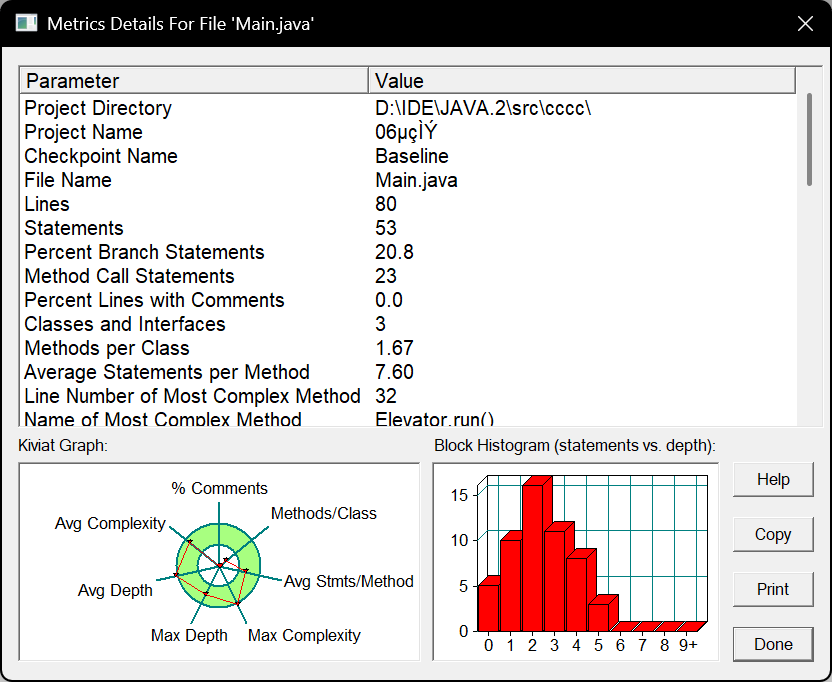This screenshot has height=682, width=832.
Task: Select the Project Name row
Action: (x=408, y=132)
